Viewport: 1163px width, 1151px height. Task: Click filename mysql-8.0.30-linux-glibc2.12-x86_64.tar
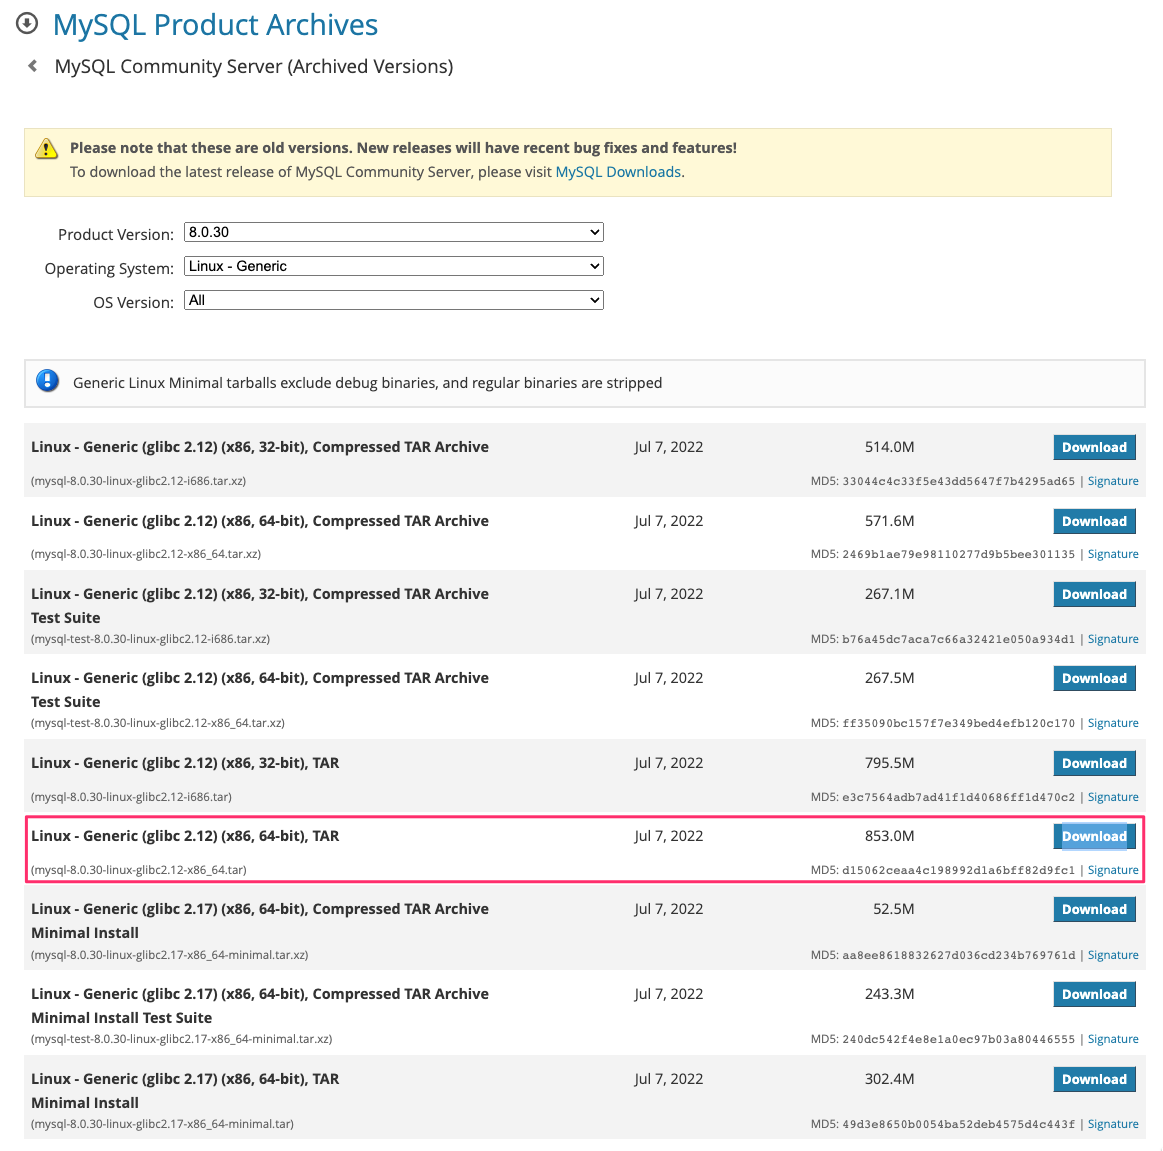point(139,870)
